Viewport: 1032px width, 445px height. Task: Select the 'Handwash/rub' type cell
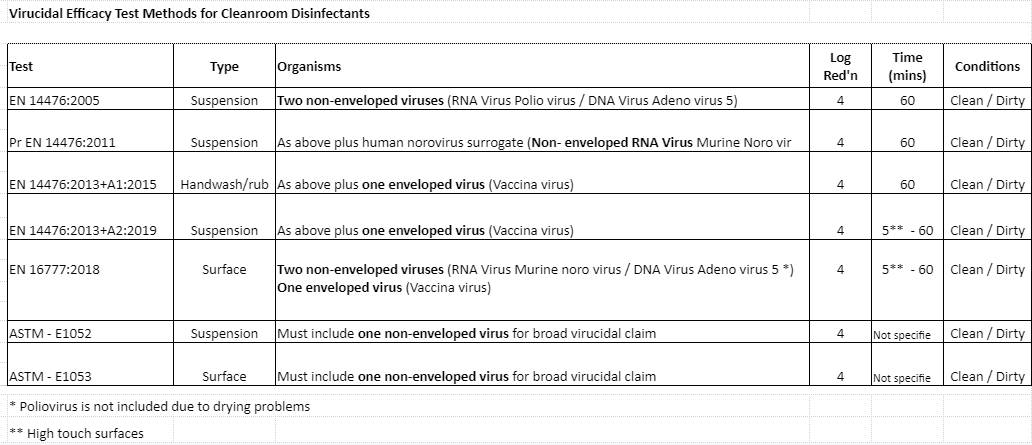coord(225,185)
